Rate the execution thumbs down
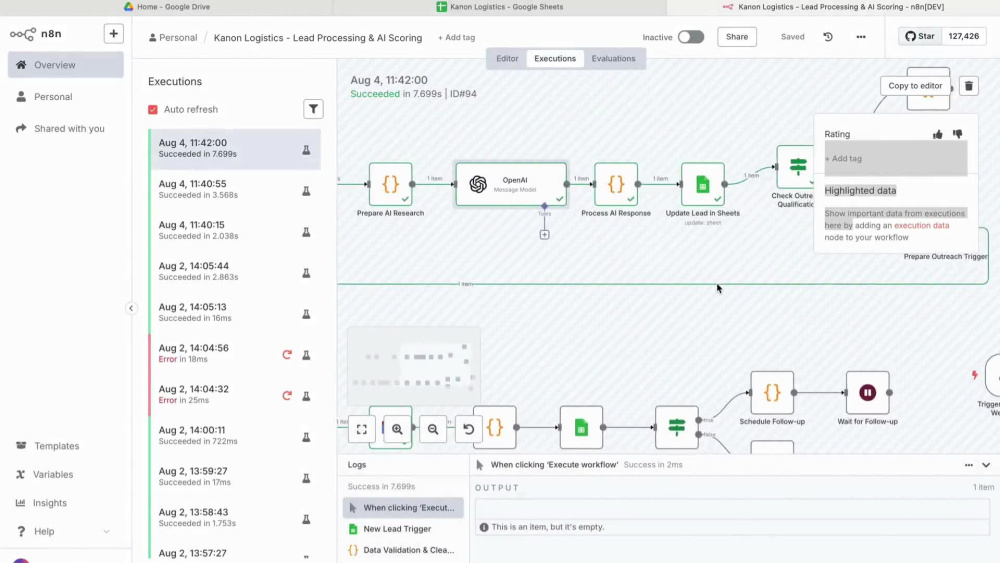This screenshot has width=1000, height=563. click(957, 134)
